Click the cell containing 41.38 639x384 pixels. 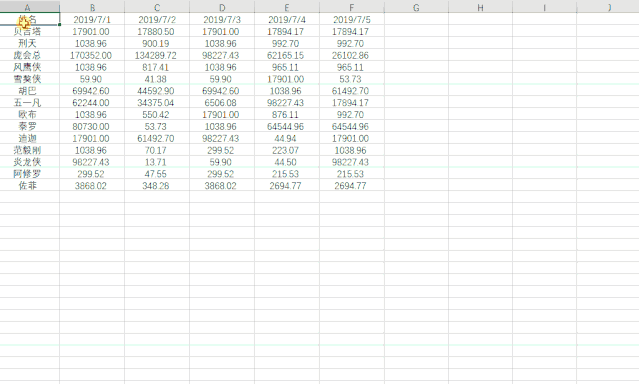pos(157,79)
